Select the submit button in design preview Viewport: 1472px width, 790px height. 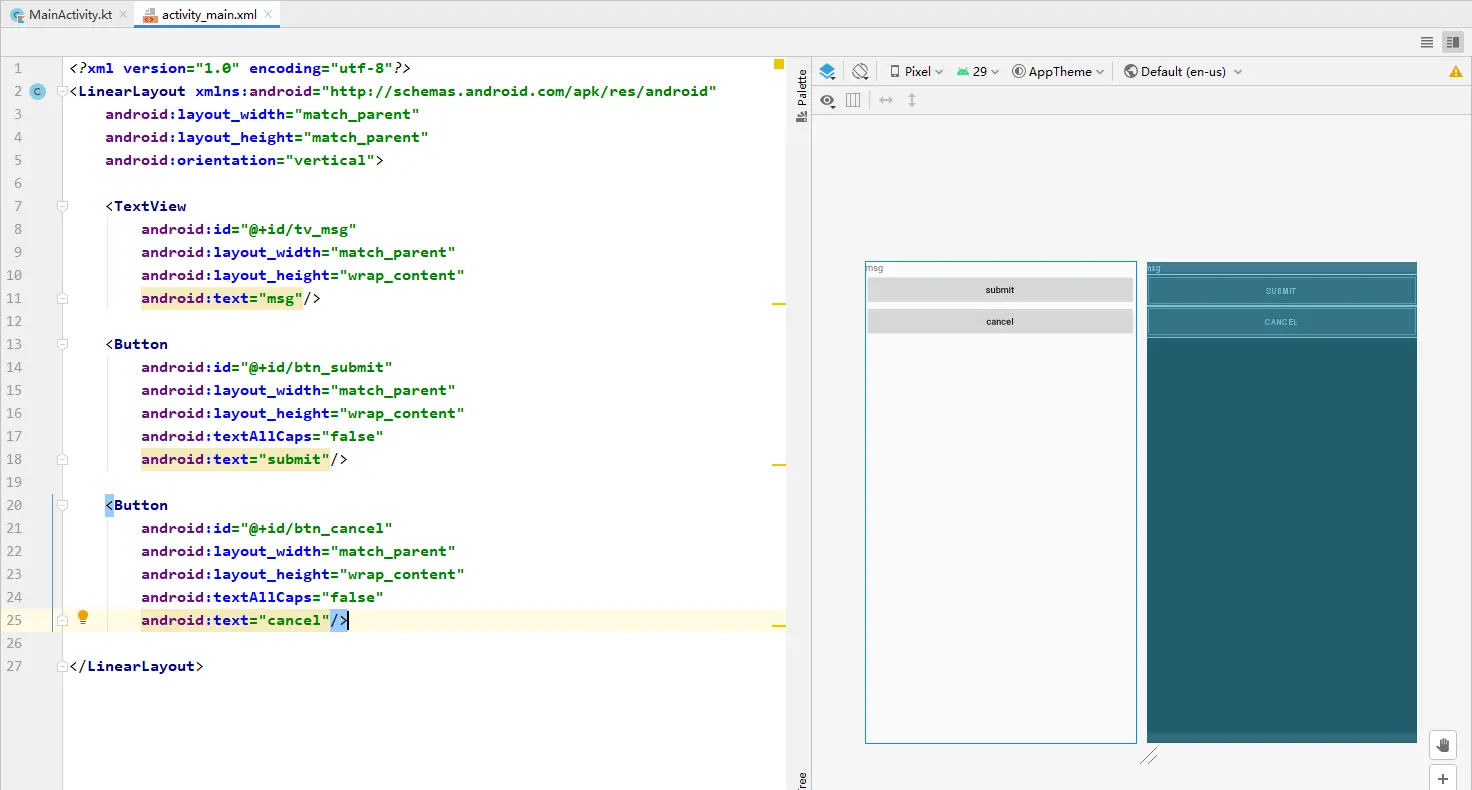coord(1000,290)
